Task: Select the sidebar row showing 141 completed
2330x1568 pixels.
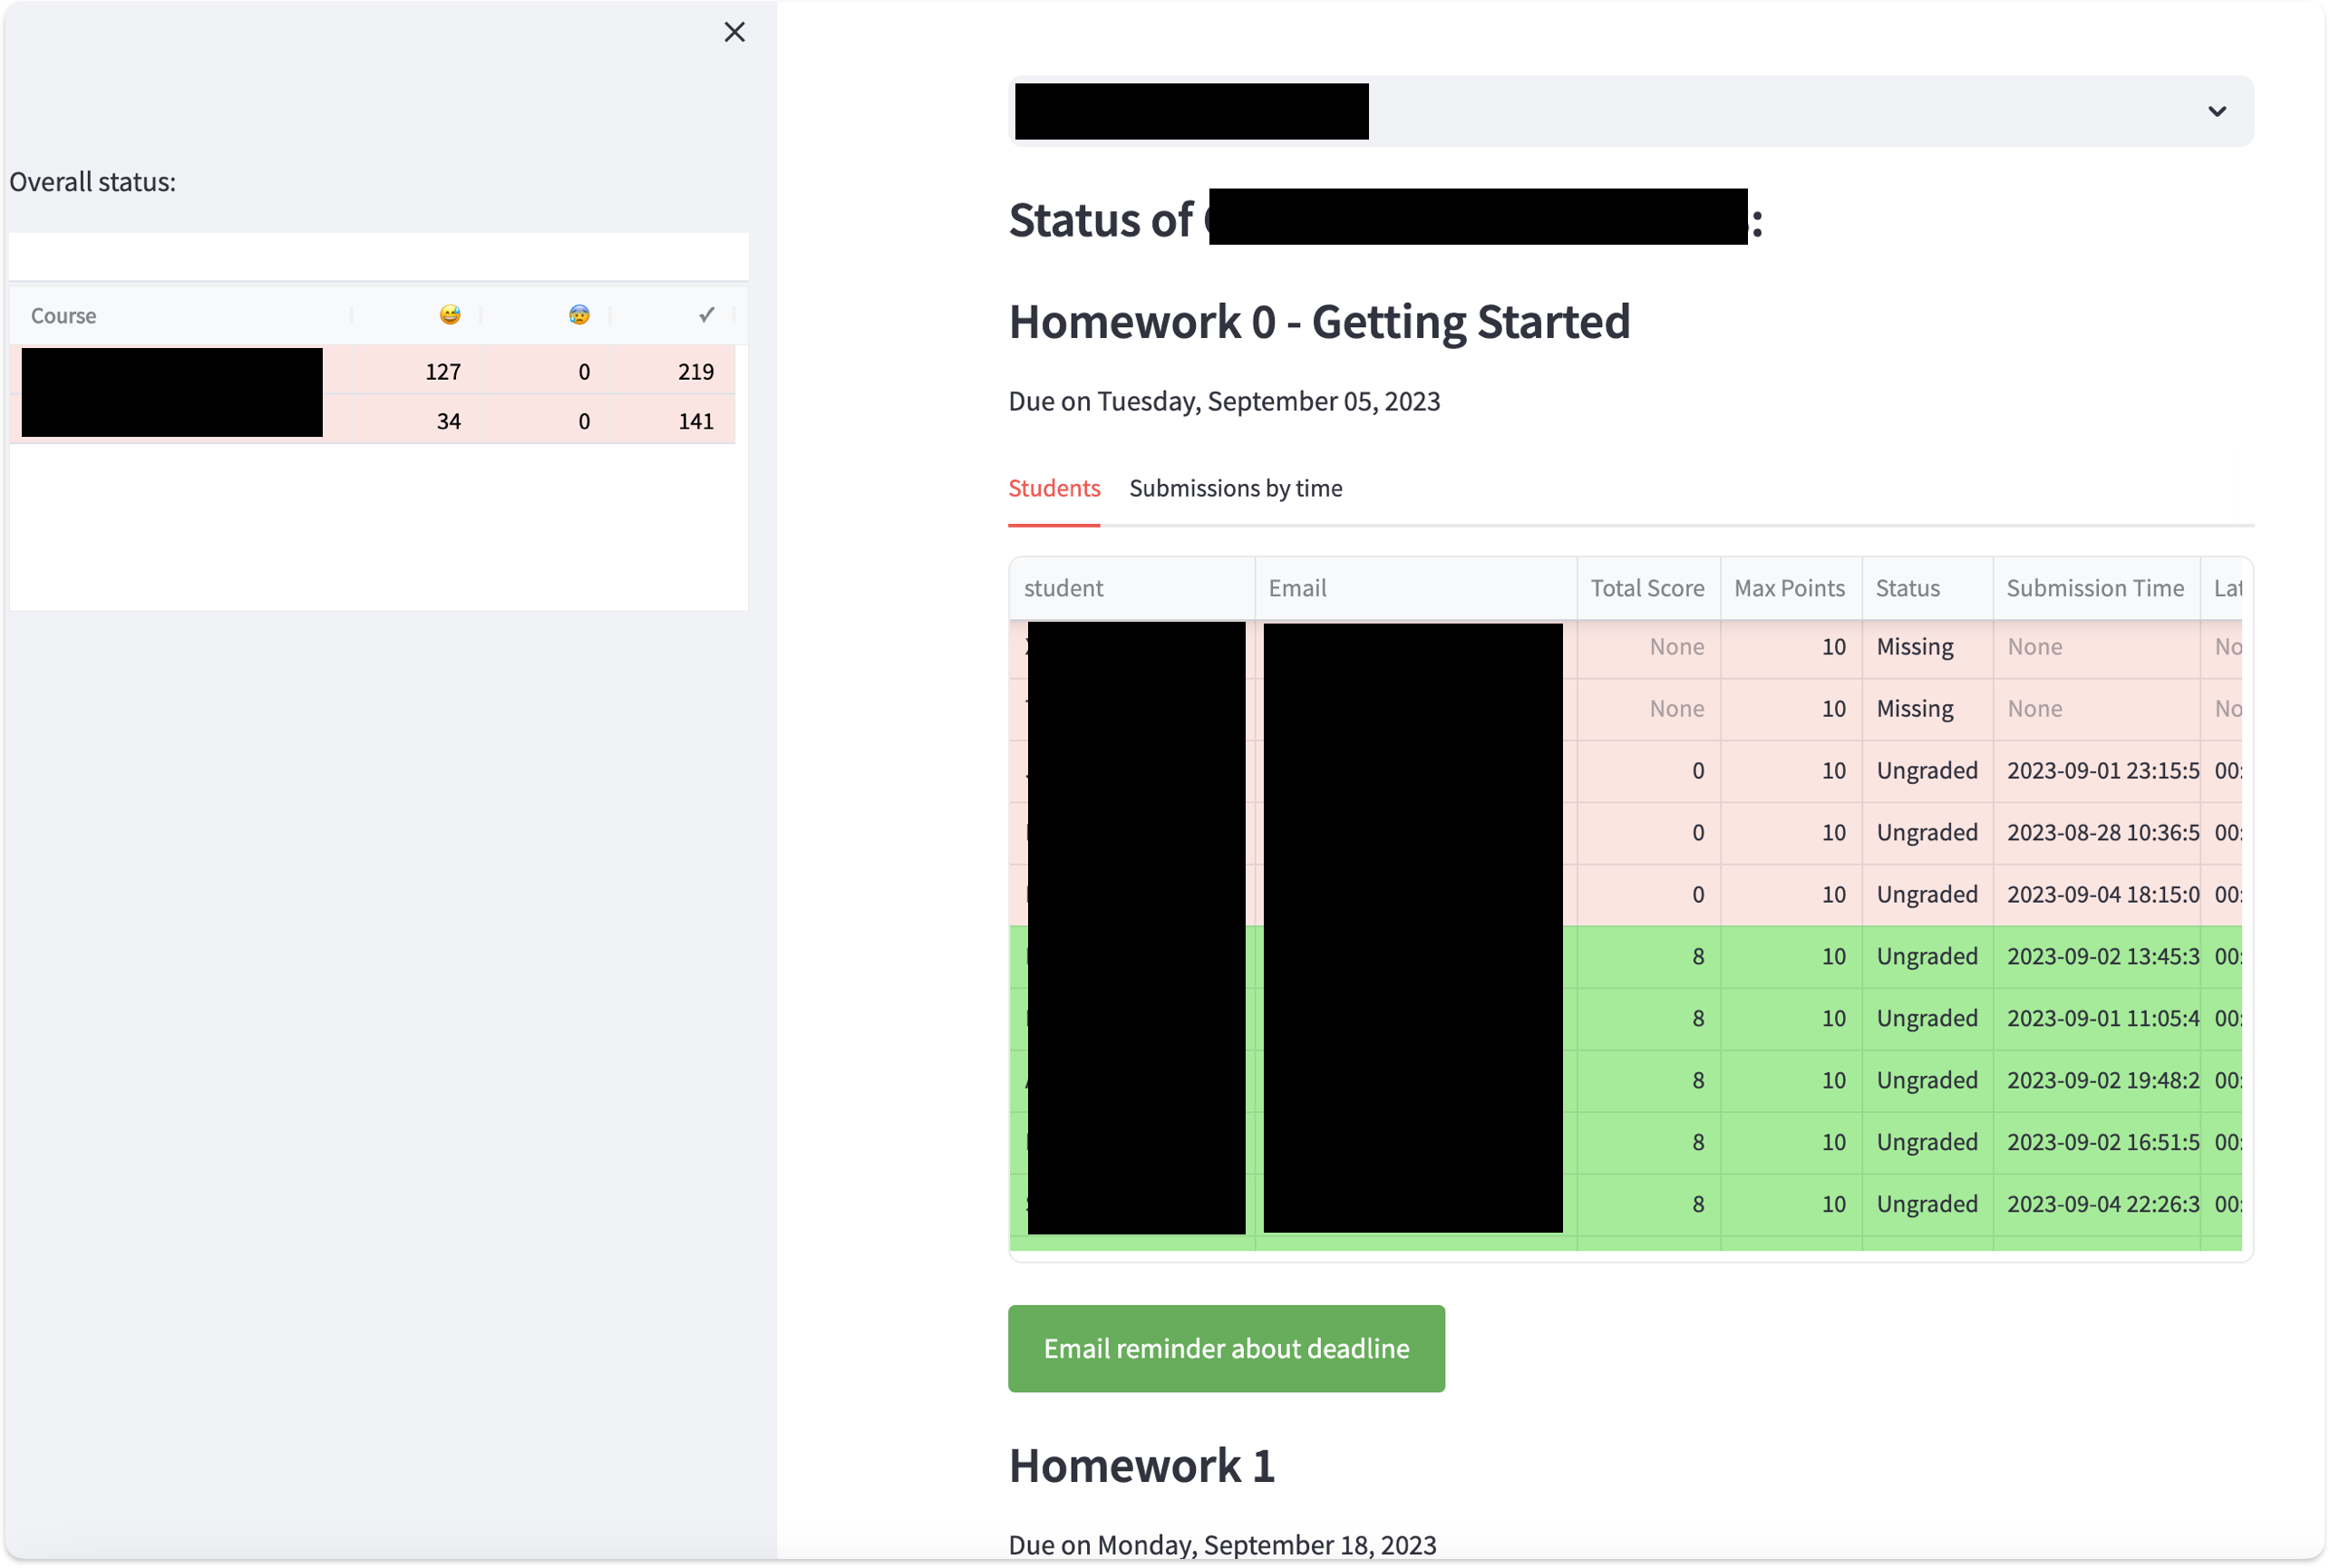Action: [x=695, y=421]
